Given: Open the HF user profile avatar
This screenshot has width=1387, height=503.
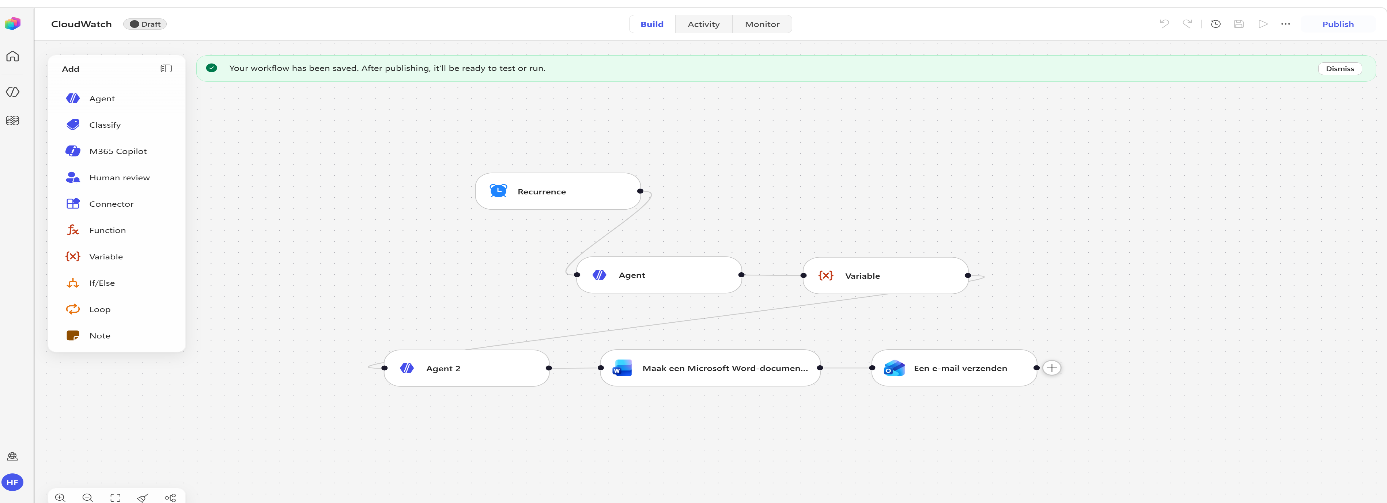Looking at the screenshot, I should tap(13, 482).
